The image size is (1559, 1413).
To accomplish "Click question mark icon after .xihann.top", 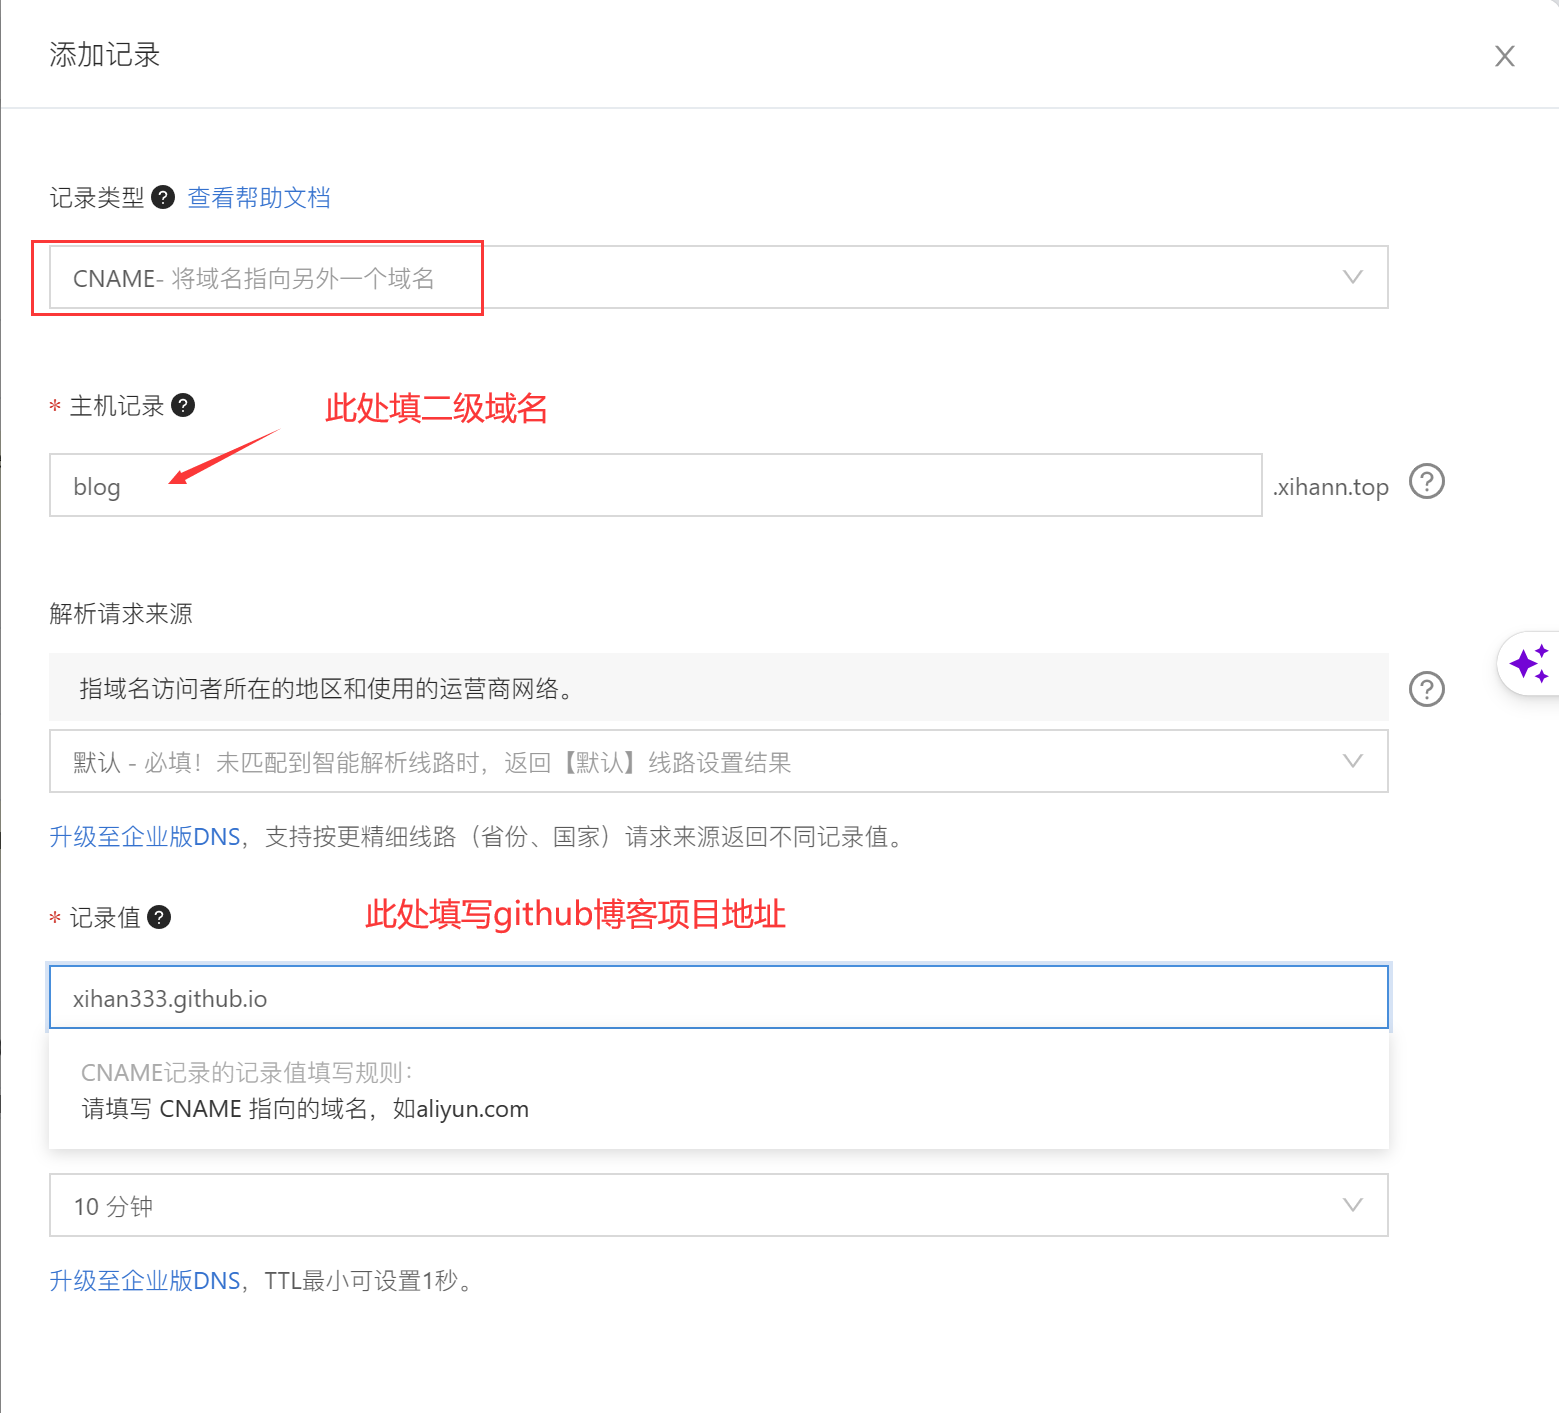I will click(1427, 482).
